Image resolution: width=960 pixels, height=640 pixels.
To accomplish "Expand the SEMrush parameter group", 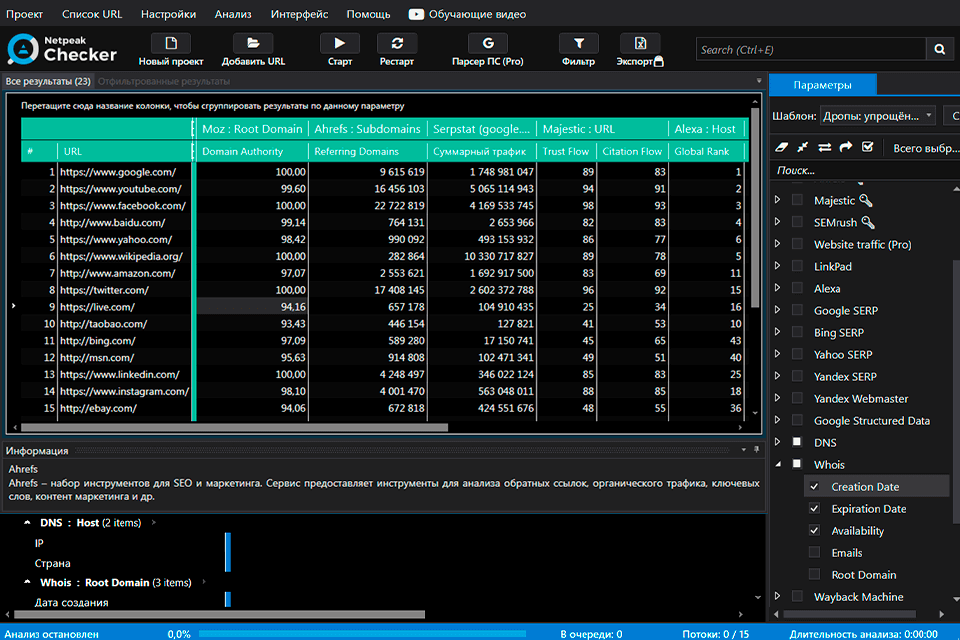I will (778, 223).
